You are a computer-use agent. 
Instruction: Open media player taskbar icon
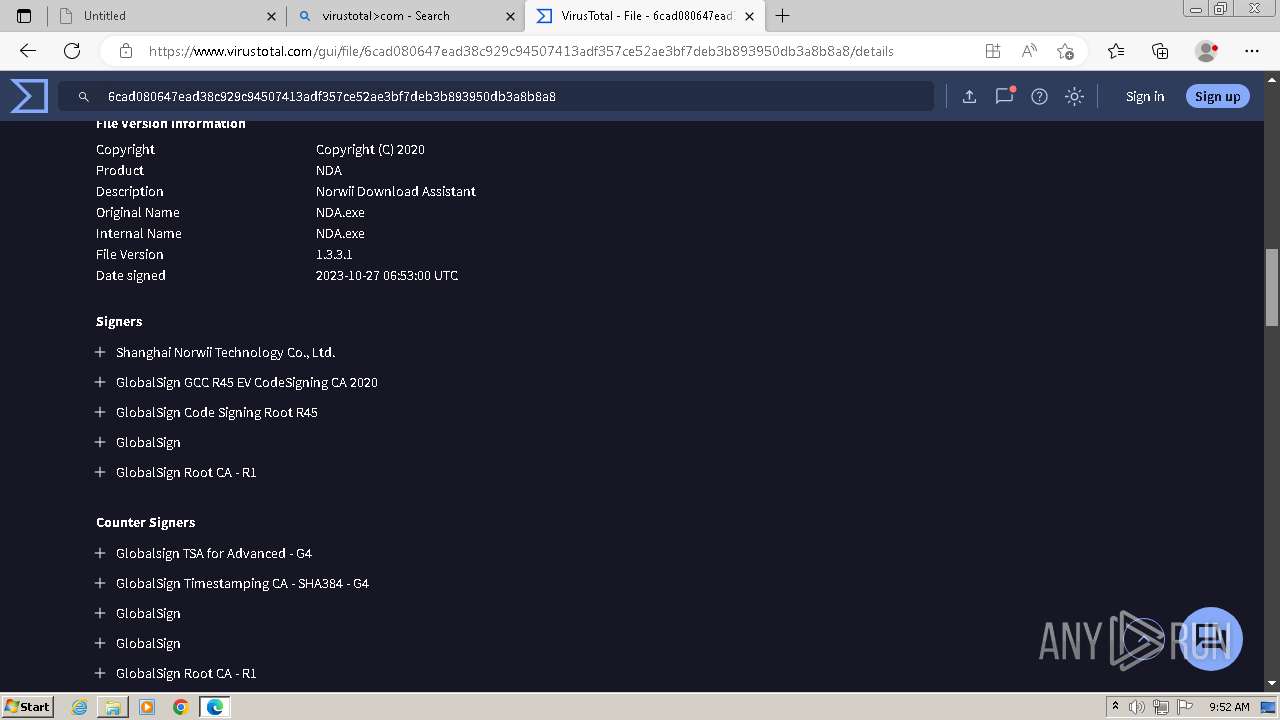pyautogui.click(x=147, y=707)
